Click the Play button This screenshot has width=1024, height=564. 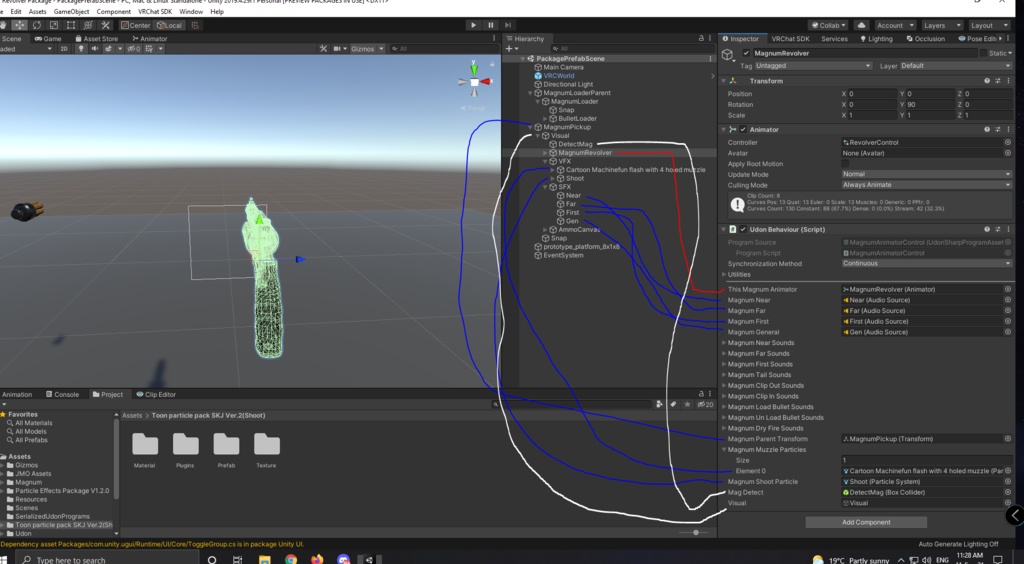(x=473, y=25)
